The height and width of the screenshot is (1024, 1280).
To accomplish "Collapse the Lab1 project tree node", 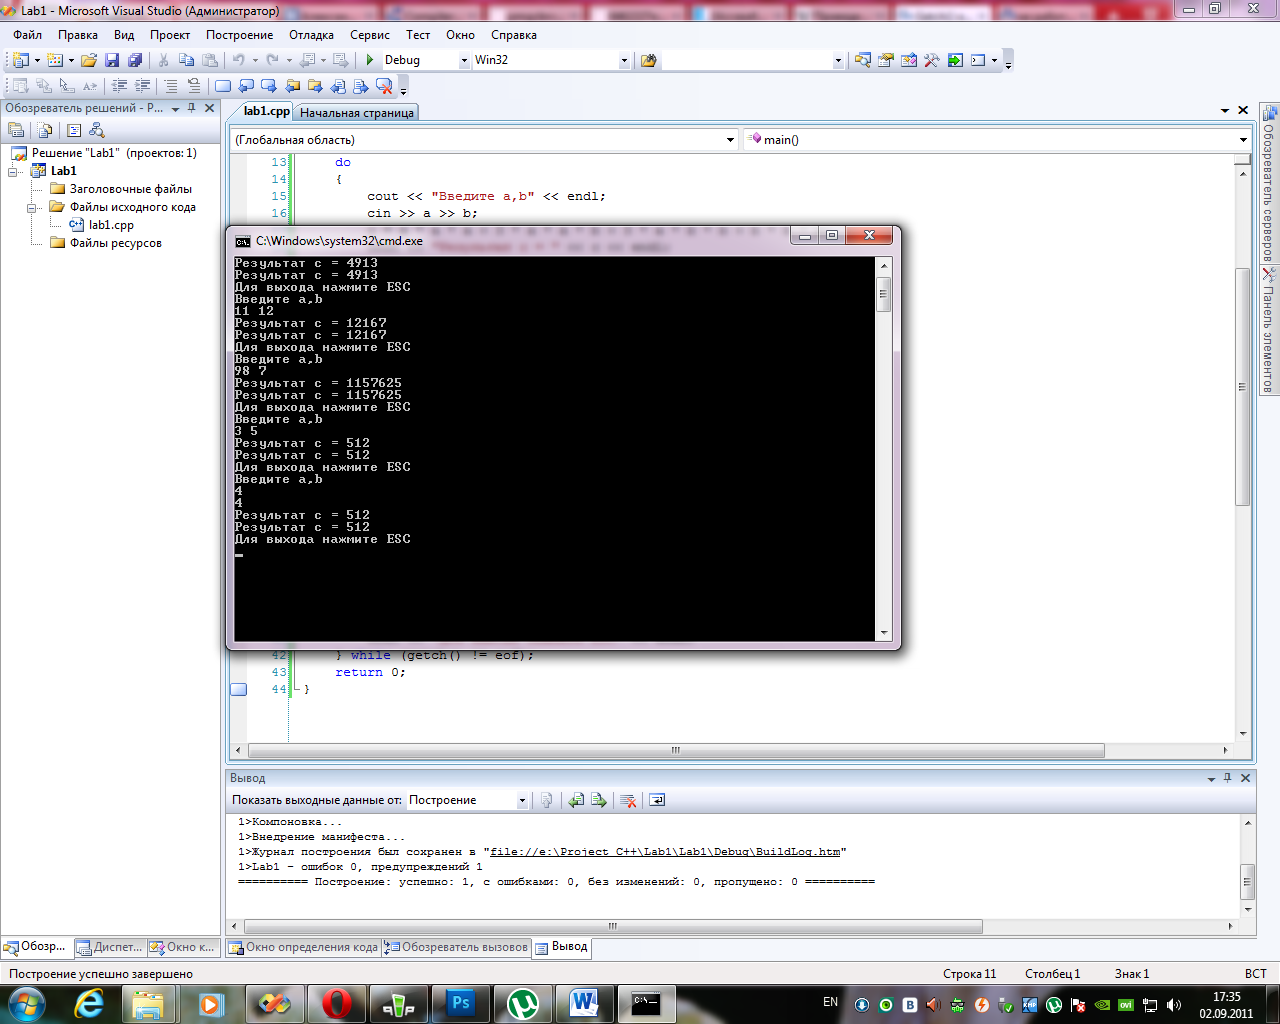I will click(14, 171).
